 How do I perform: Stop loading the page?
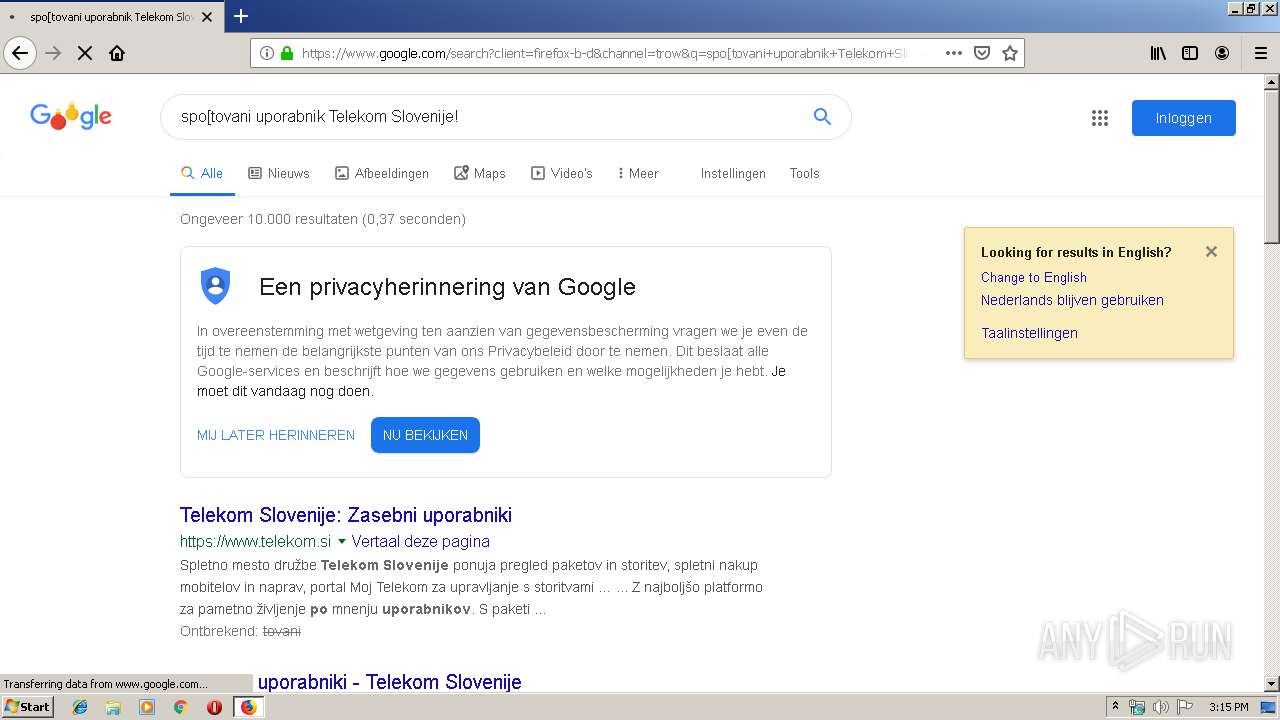pos(85,53)
